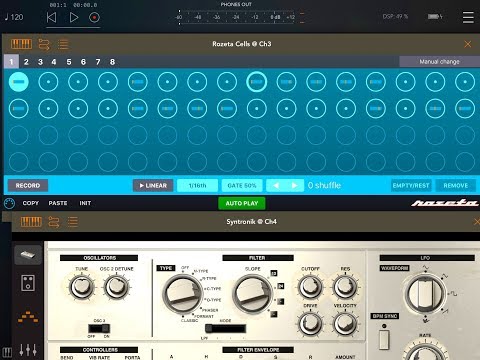Click the filter CUTOFF knob
This screenshot has height=360, width=480.
pos(310,287)
